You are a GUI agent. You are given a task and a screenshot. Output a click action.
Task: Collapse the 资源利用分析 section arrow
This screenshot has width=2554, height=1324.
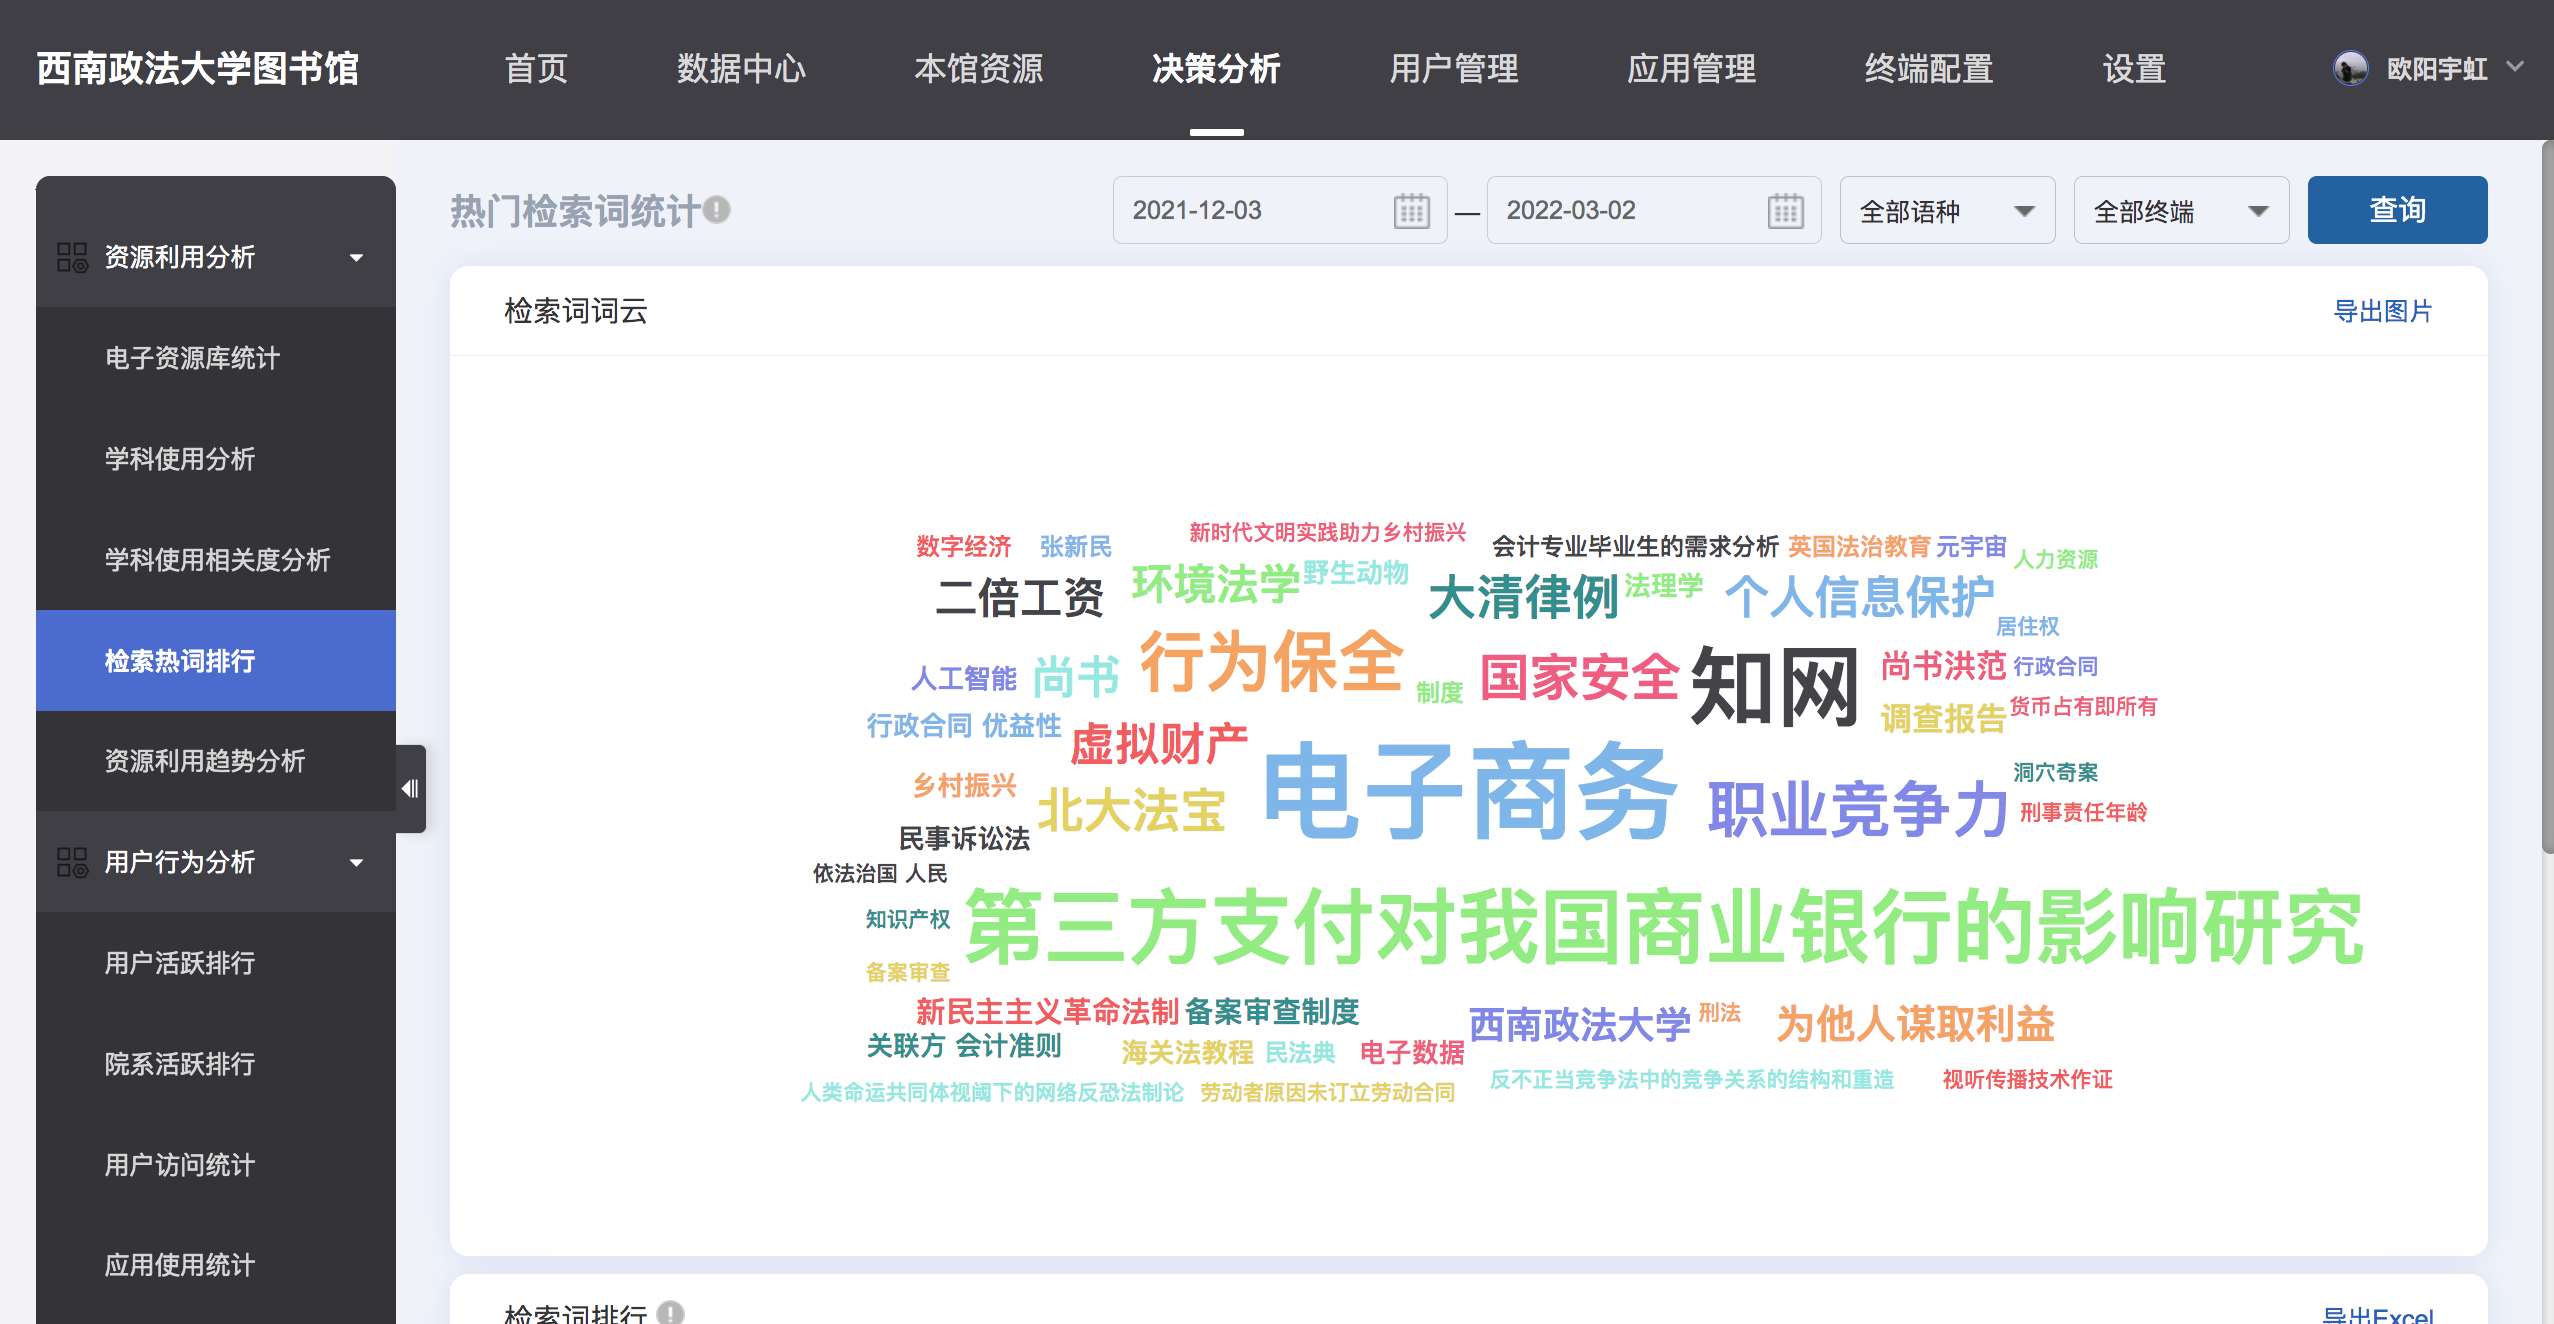pos(356,258)
